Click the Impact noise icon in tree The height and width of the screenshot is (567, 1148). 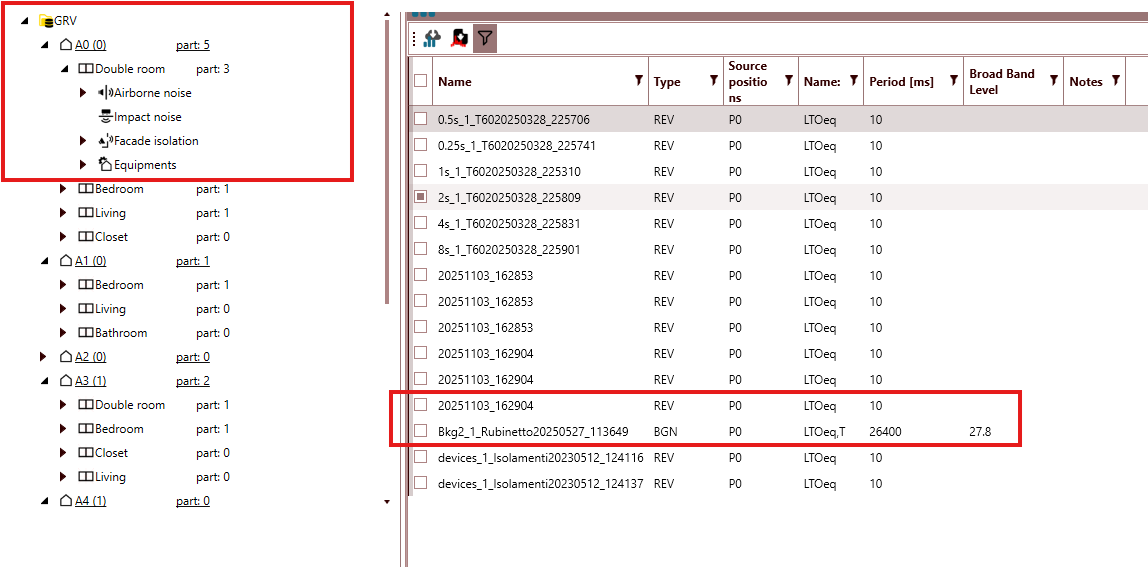[105, 116]
